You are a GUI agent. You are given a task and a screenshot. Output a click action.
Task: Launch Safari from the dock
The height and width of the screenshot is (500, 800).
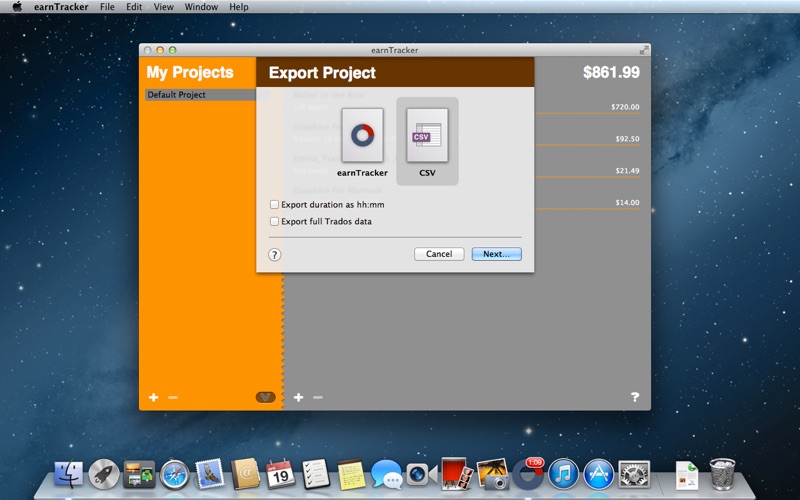[174, 474]
